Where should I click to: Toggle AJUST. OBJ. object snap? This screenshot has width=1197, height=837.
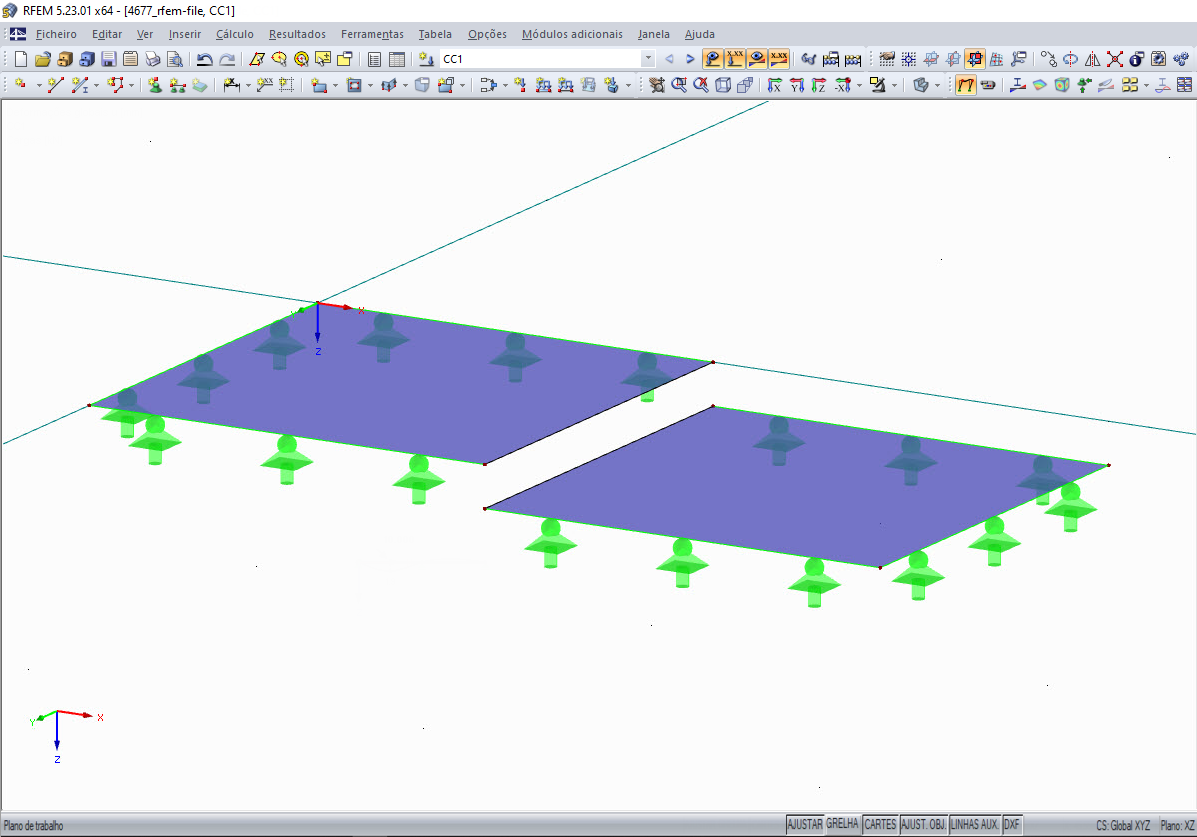923,825
